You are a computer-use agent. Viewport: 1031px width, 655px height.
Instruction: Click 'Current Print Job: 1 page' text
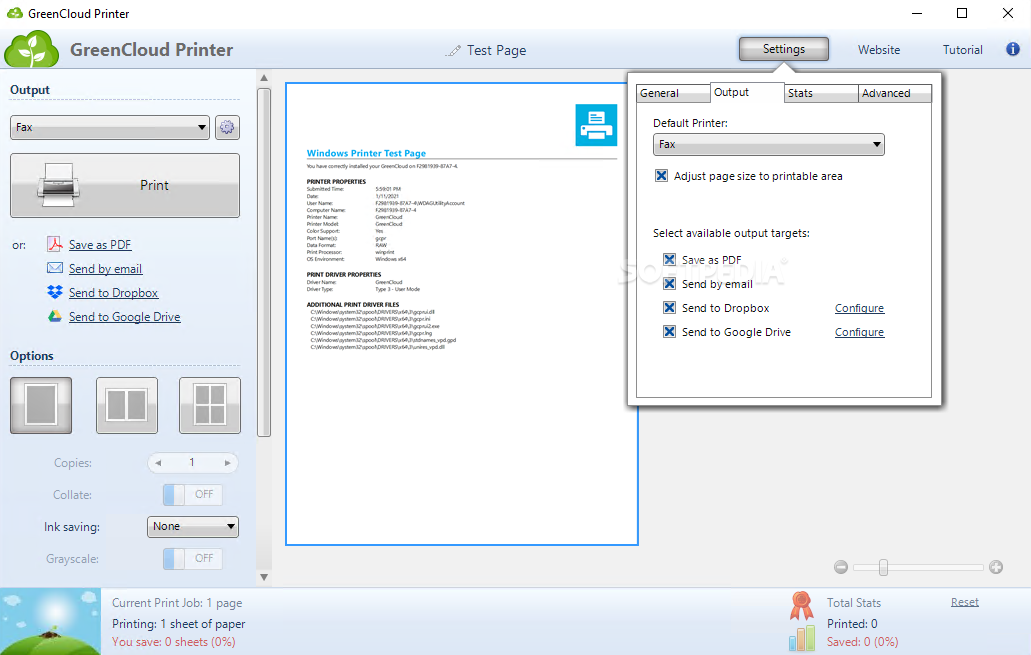(177, 603)
